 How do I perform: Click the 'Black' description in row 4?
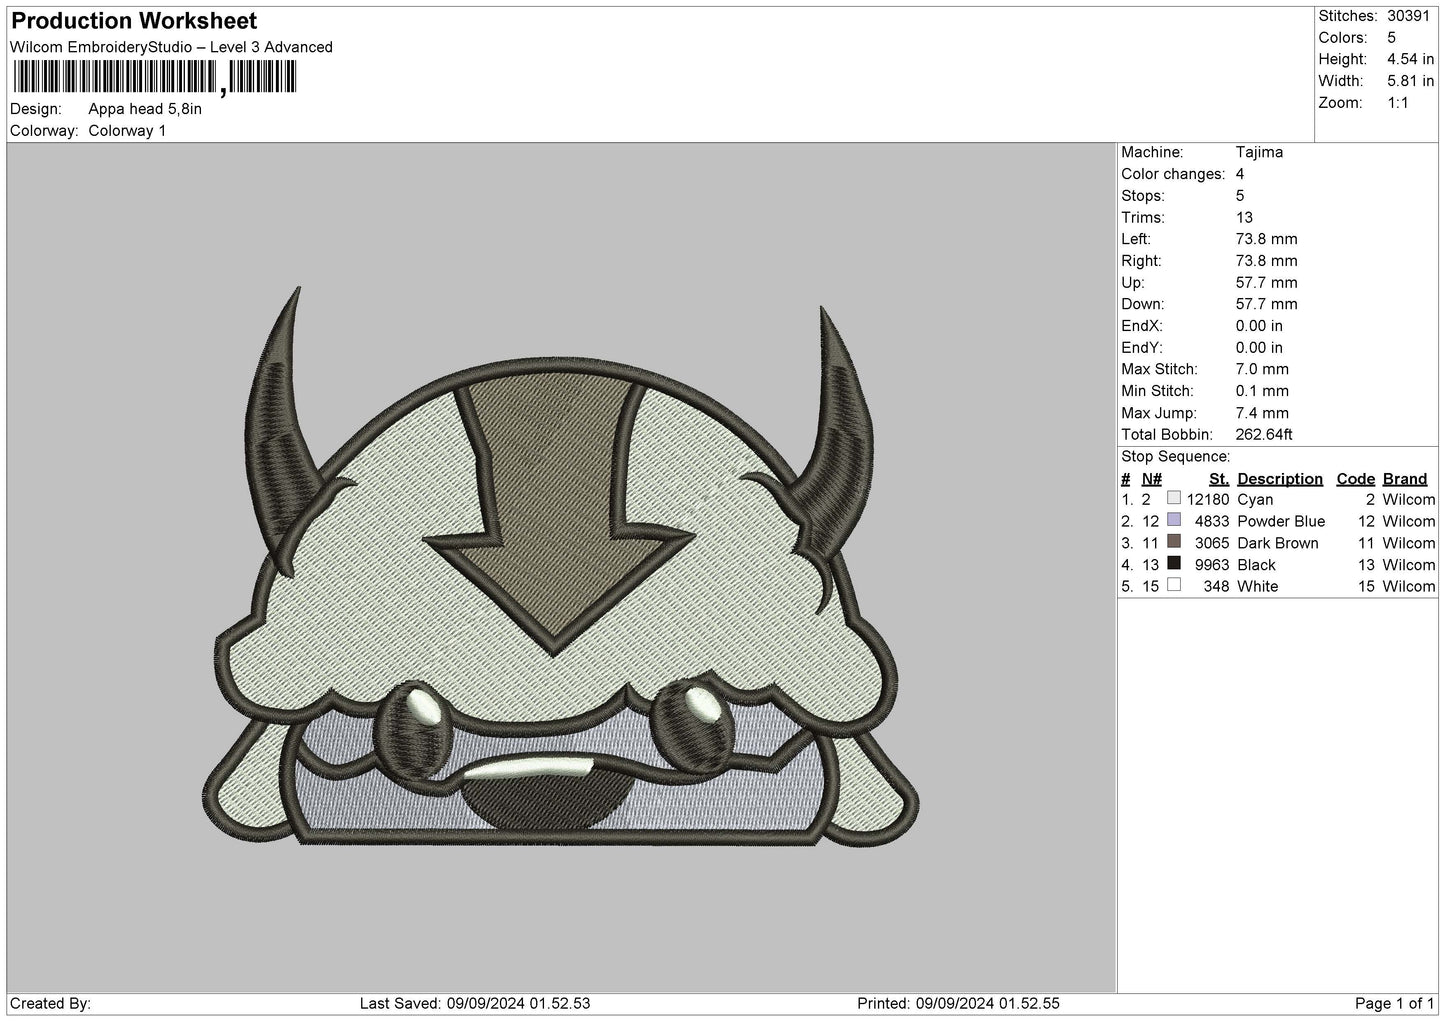pyautogui.click(x=1256, y=565)
